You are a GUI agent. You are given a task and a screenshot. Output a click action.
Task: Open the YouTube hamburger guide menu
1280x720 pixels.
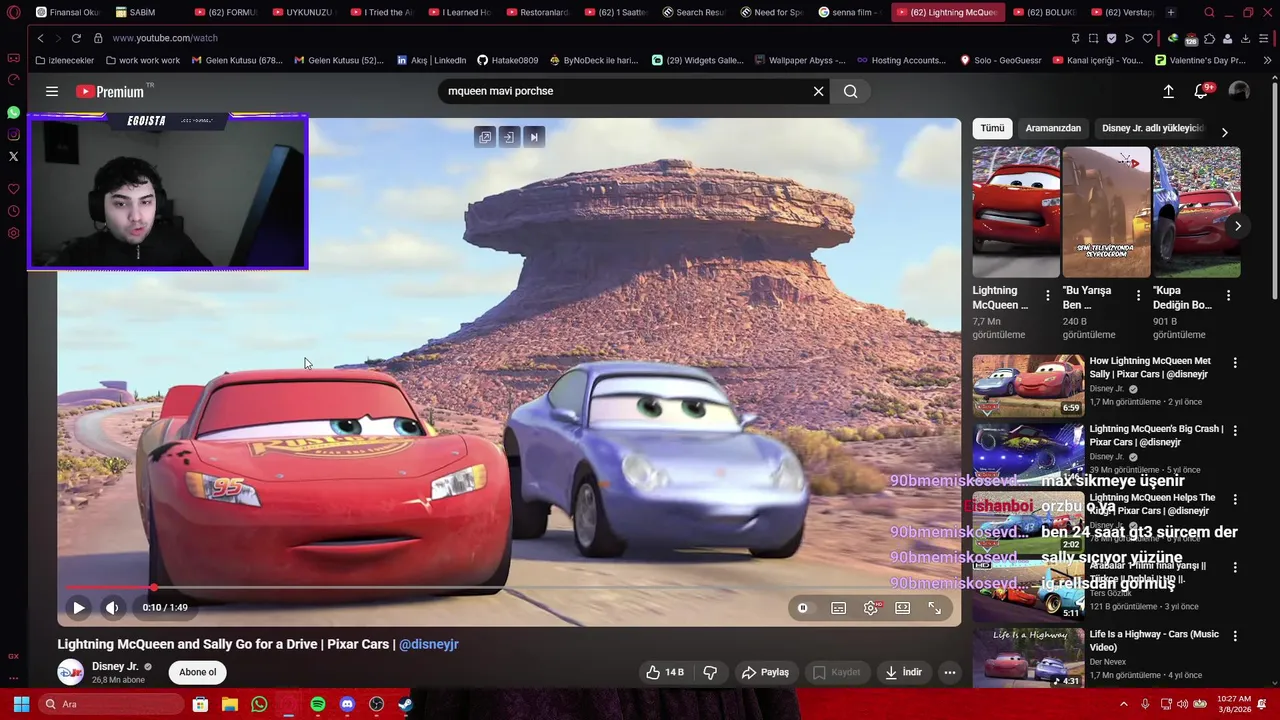[x=52, y=91]
